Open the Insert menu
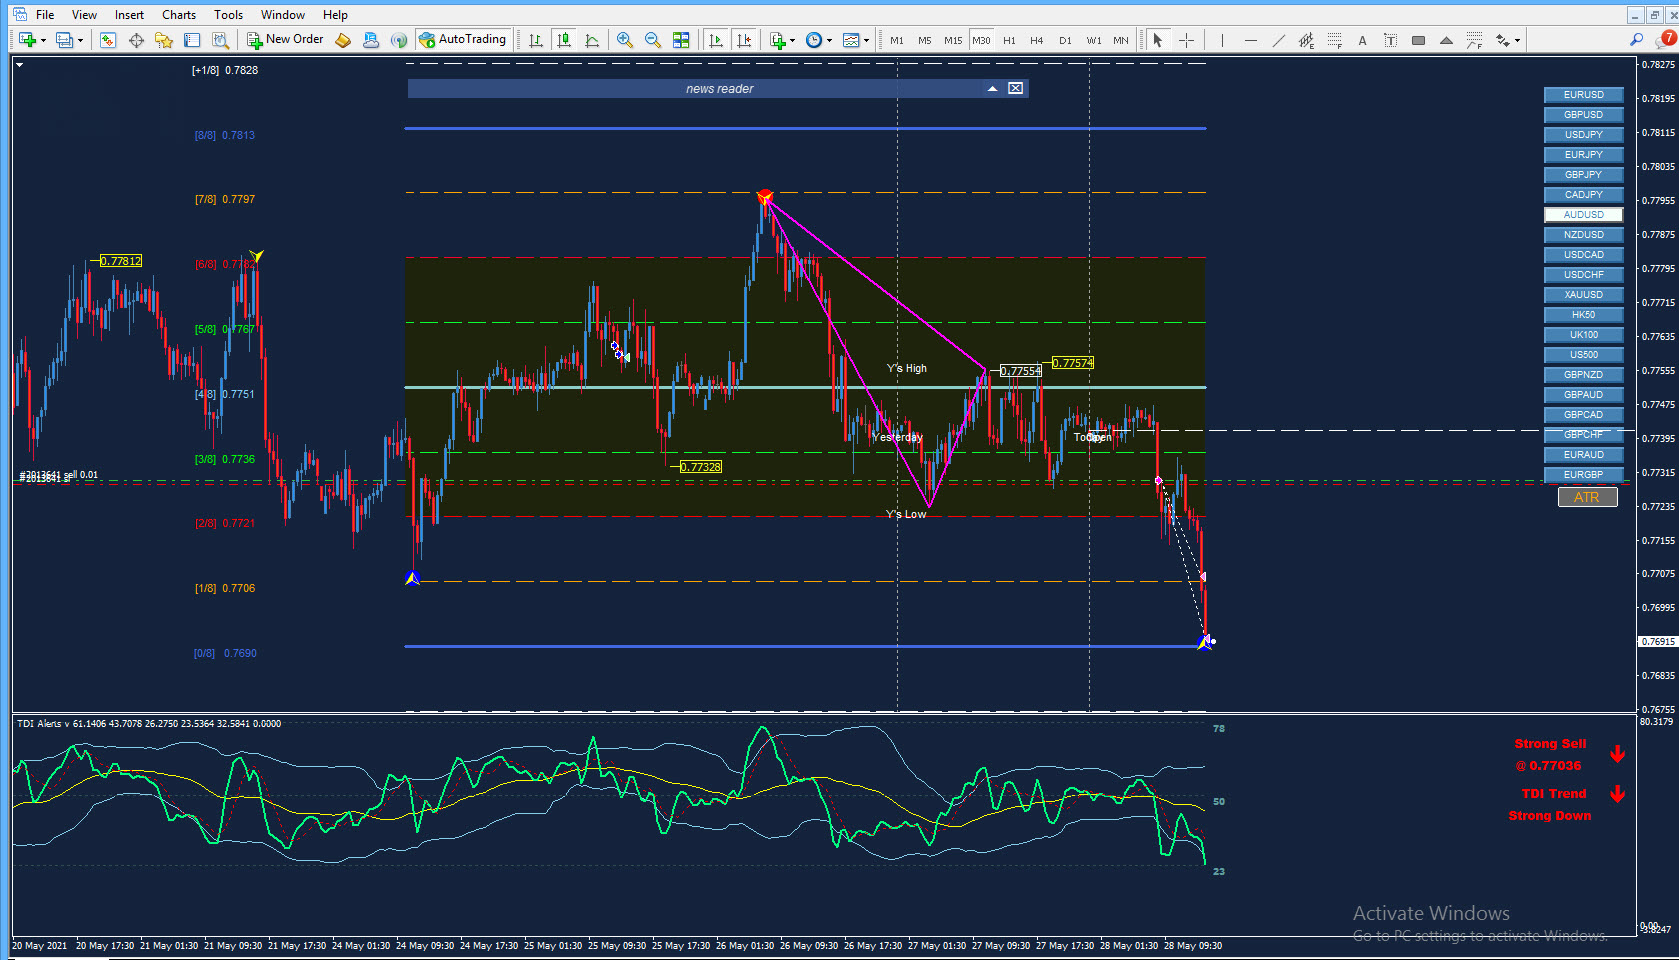This screenshot has width=1679, height=960. click(x=129, y=14)
